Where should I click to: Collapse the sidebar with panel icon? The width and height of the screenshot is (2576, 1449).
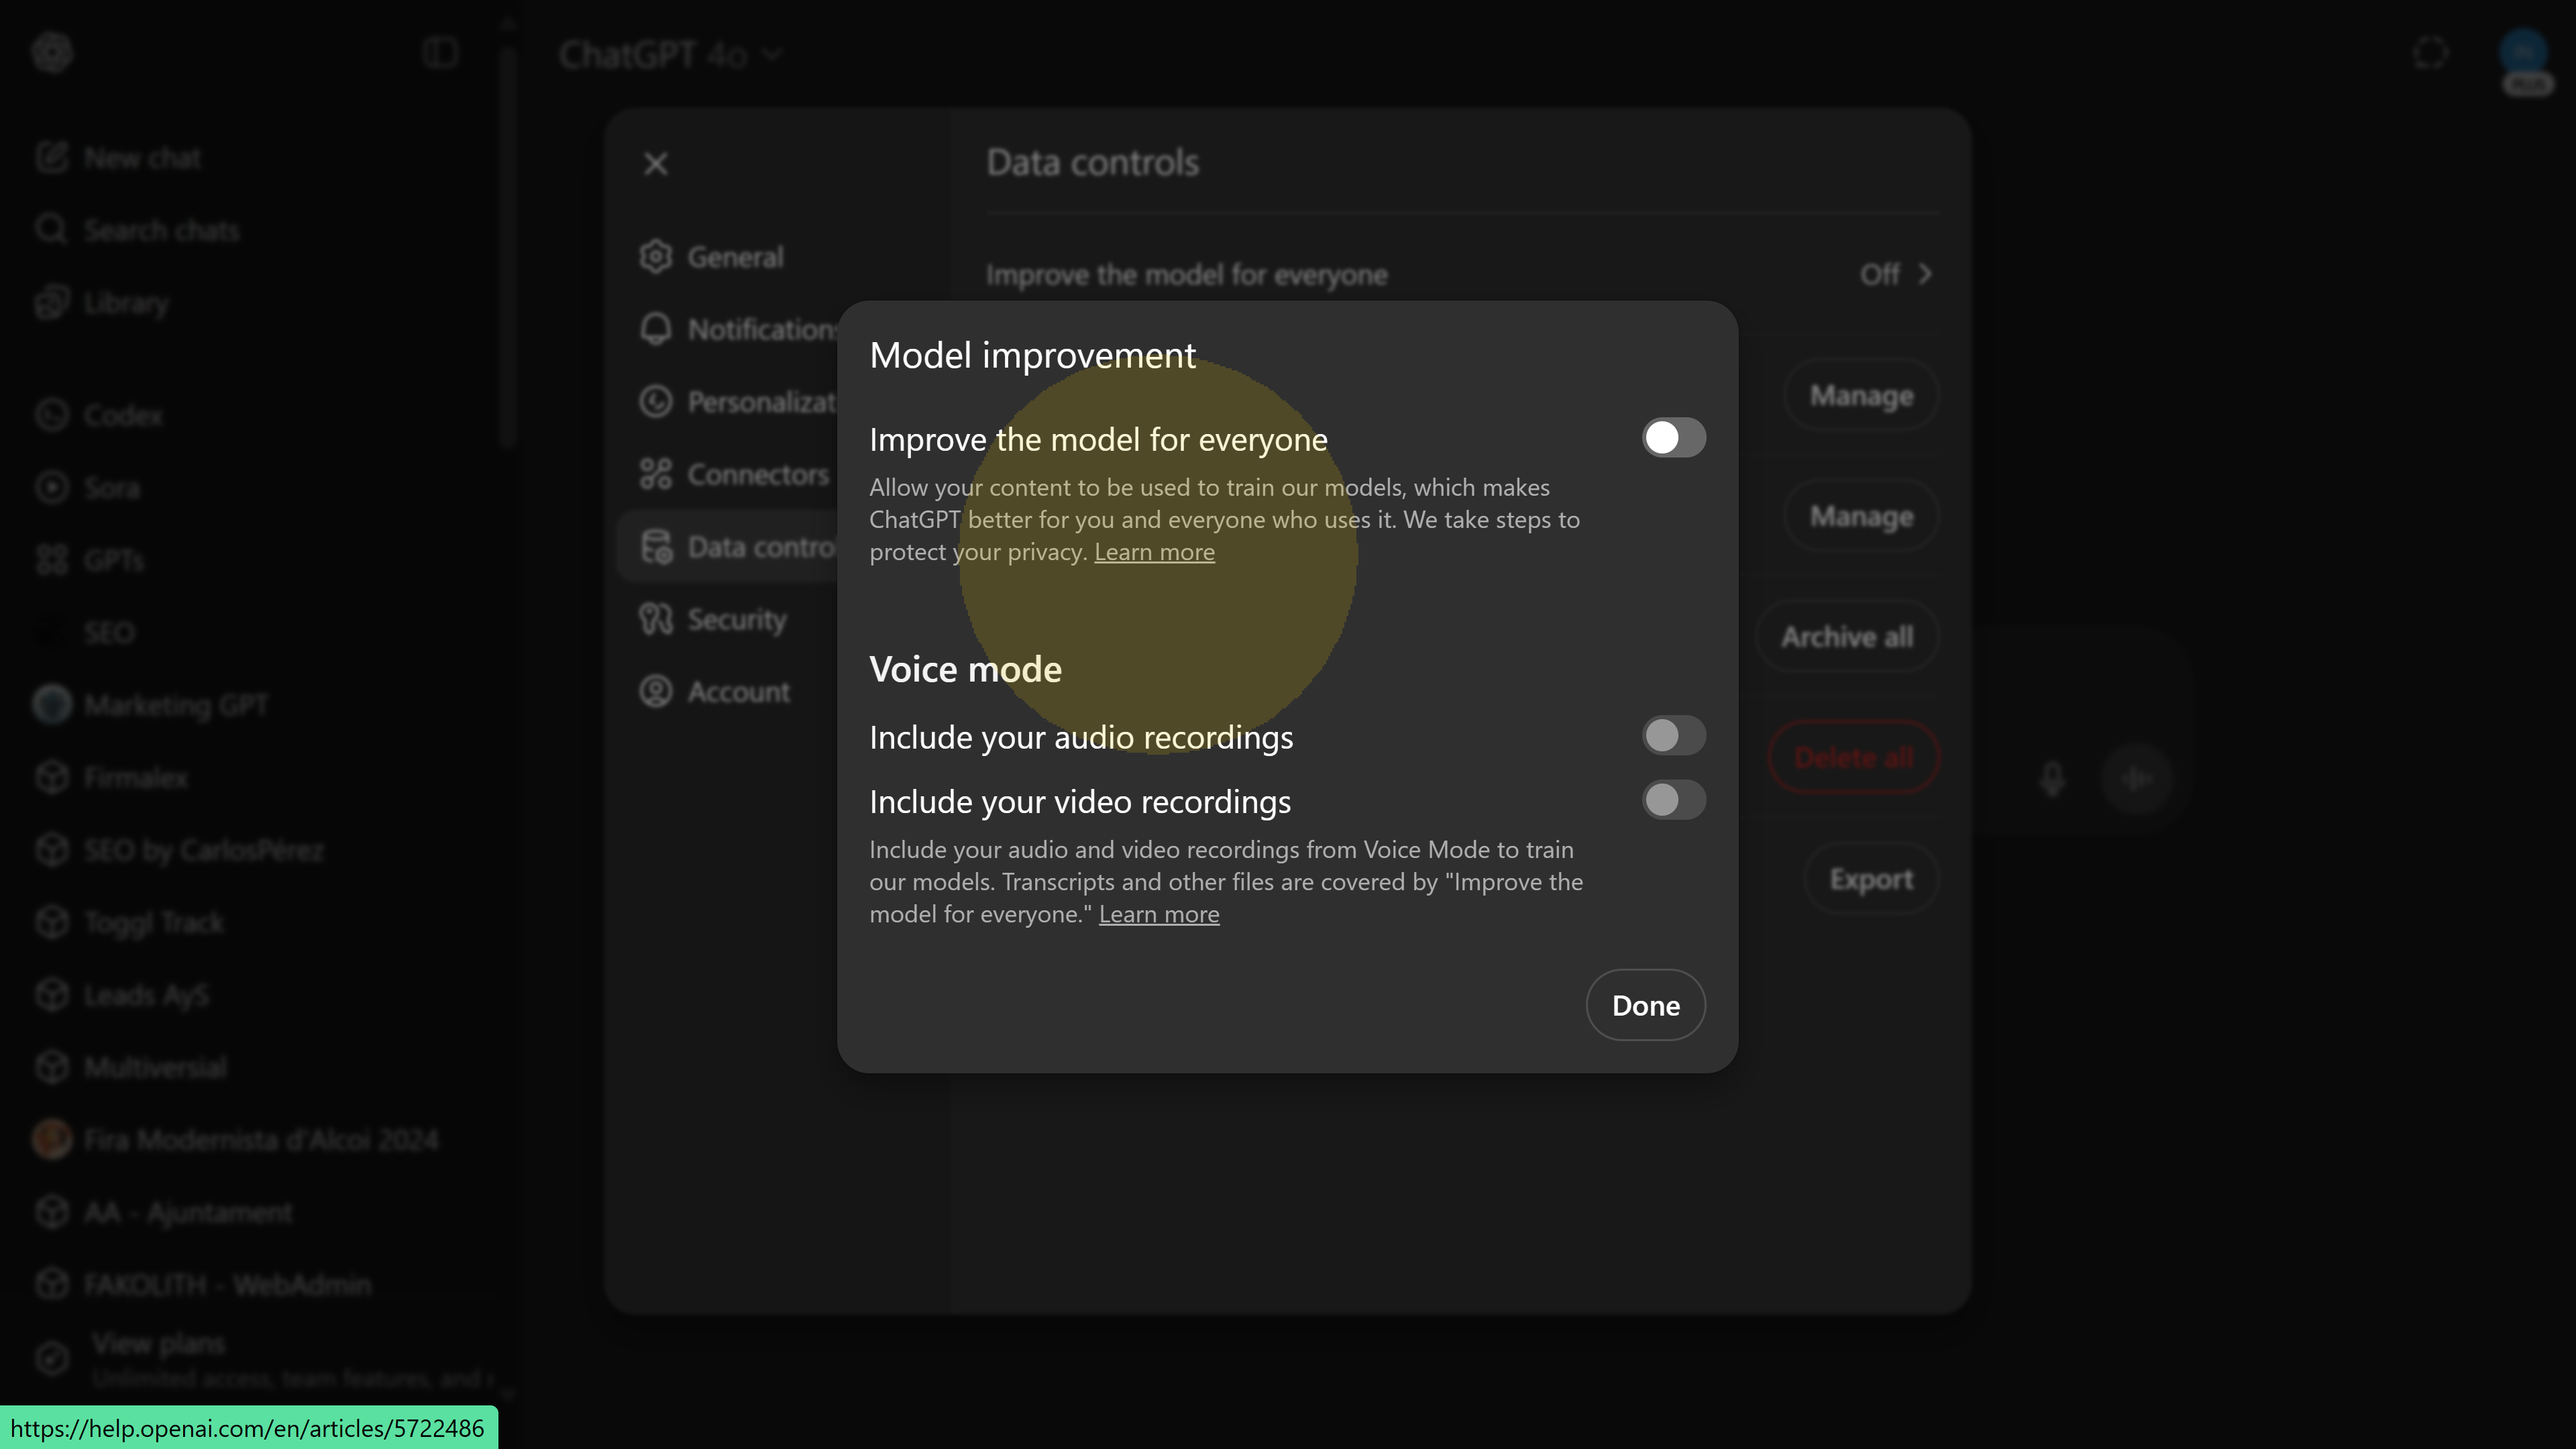[x=440, y=52]
